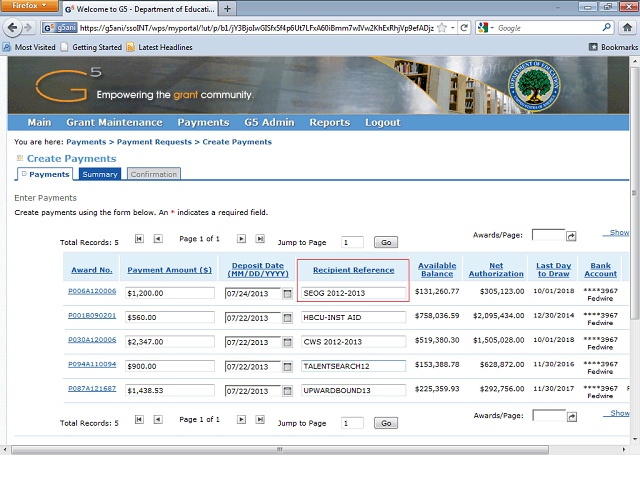Click calendar icon in the P087A121687 row
Image resolution: width=640 pixels, height=480 pixels.
[x=288, y=389]
